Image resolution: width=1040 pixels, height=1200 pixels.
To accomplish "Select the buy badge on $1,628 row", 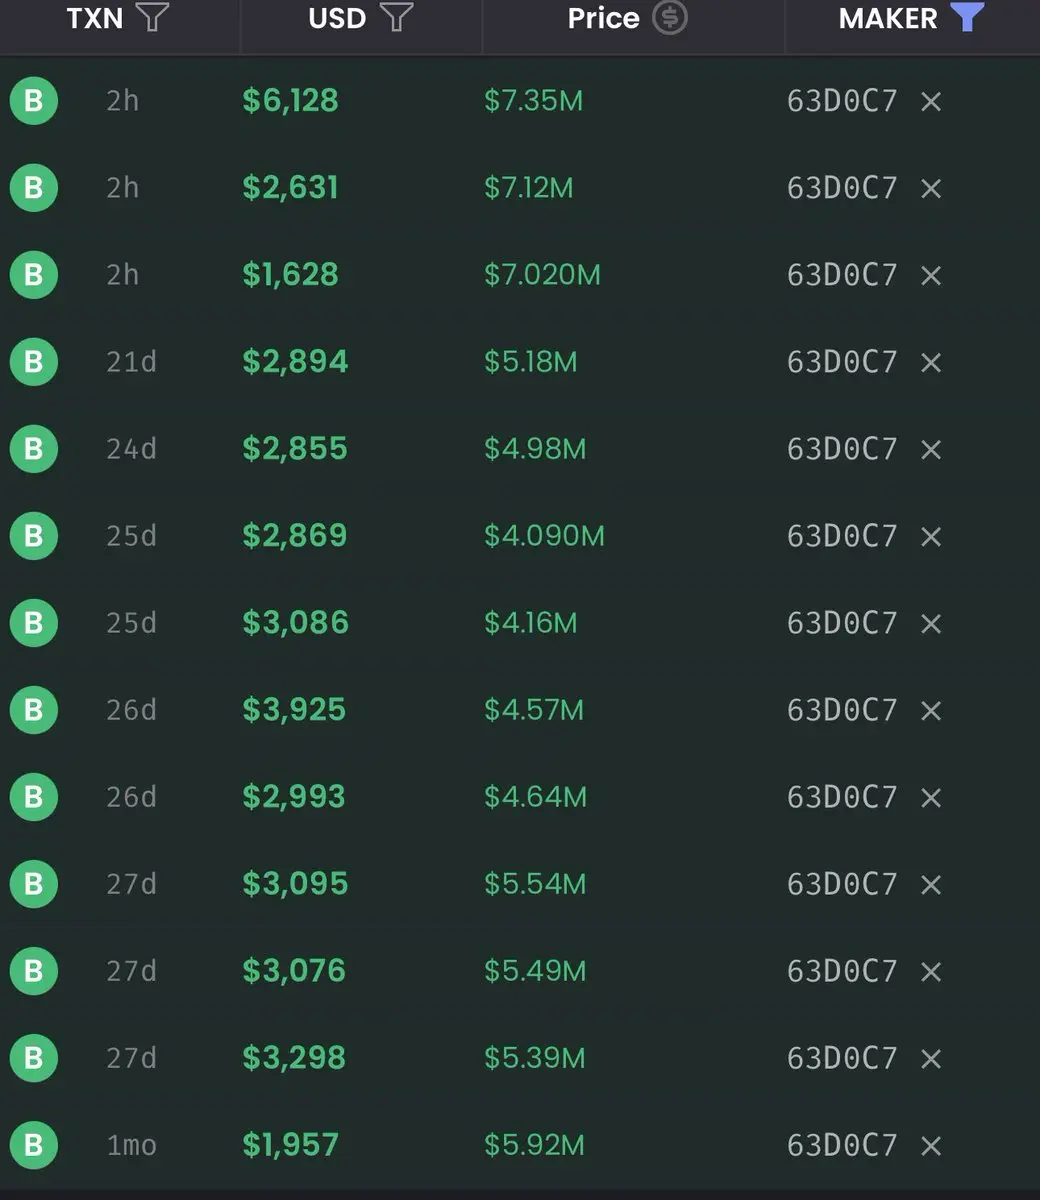I will (34, 275).
